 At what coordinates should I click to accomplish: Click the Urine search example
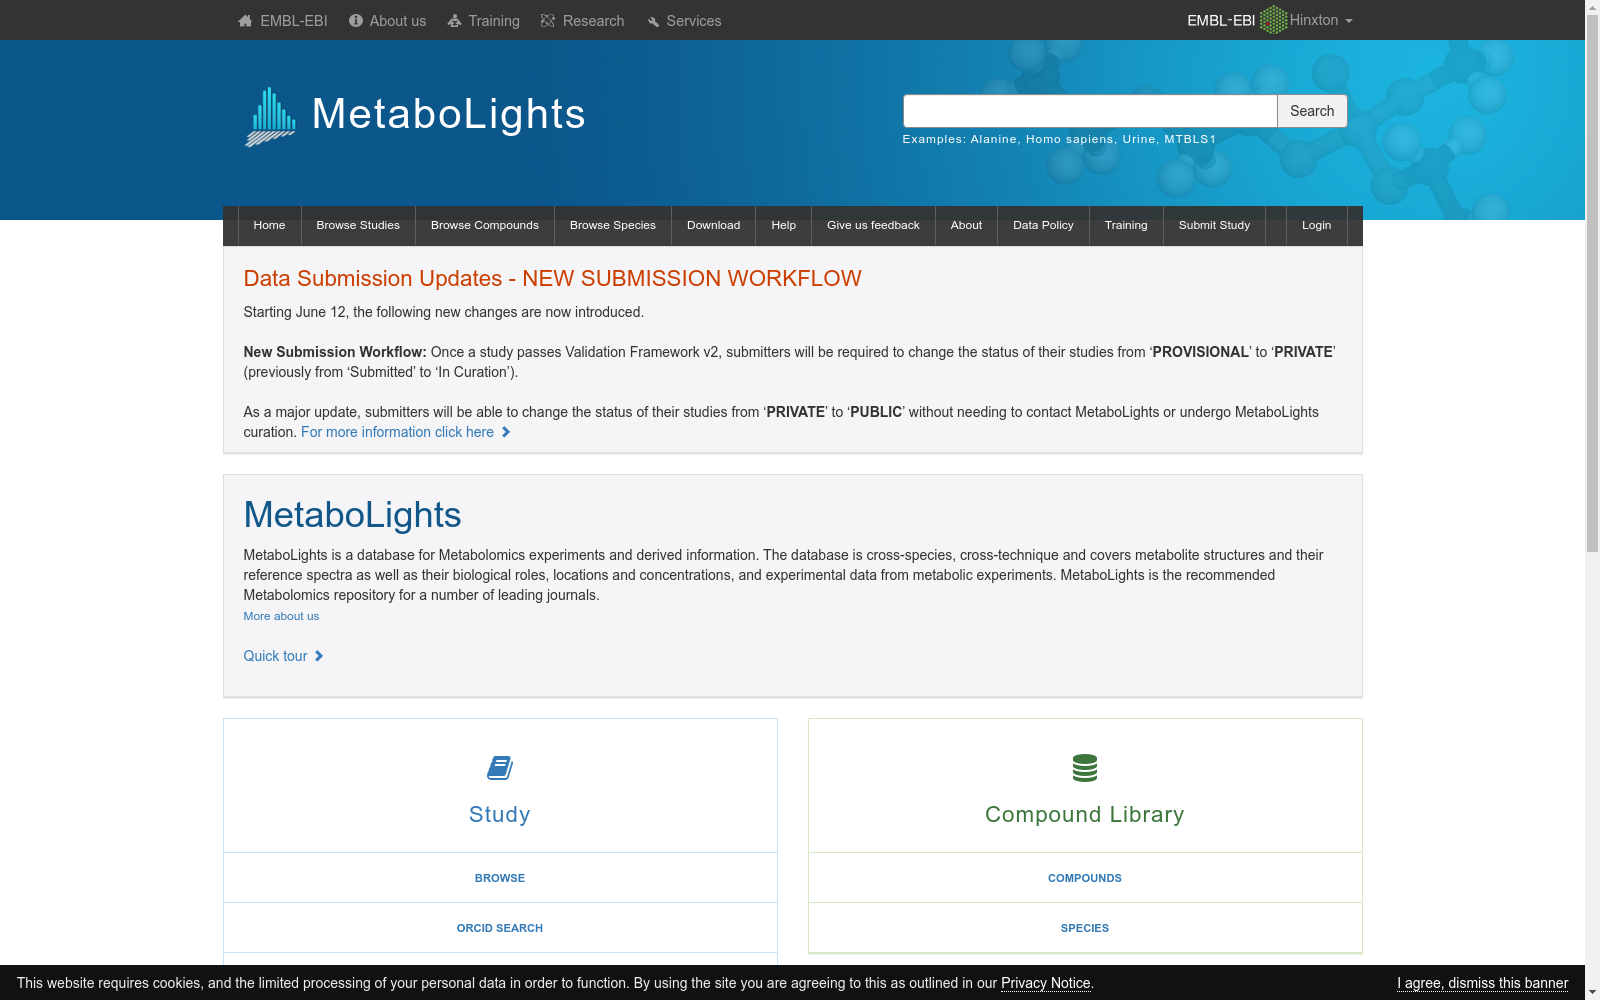click(1139, 139)
